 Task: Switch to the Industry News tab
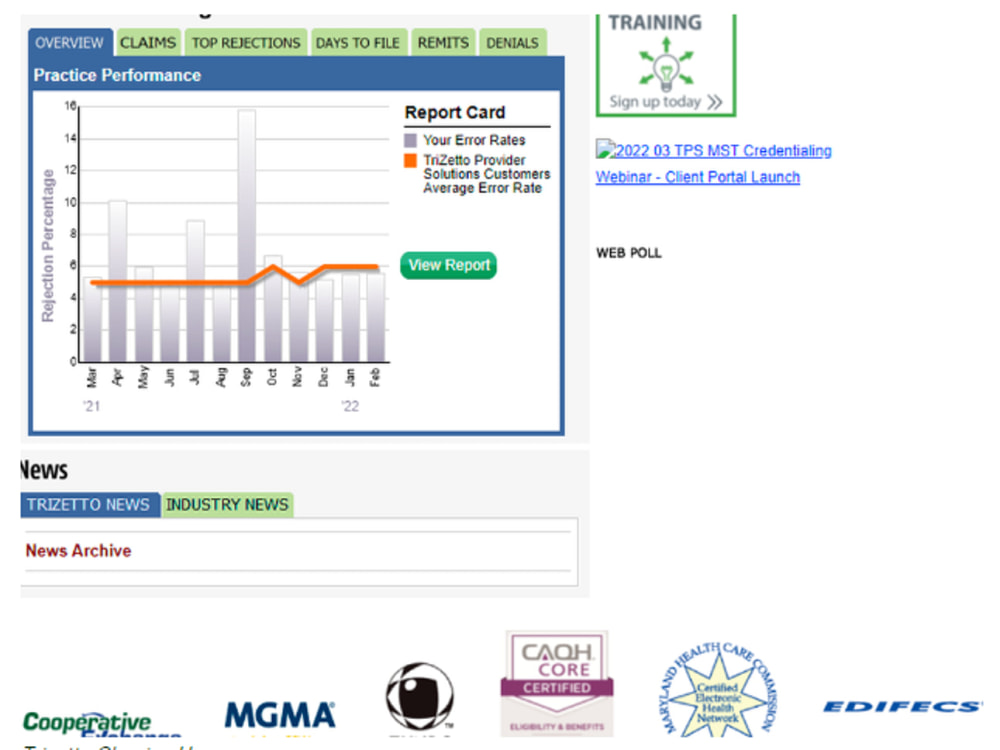pos(228,504)
